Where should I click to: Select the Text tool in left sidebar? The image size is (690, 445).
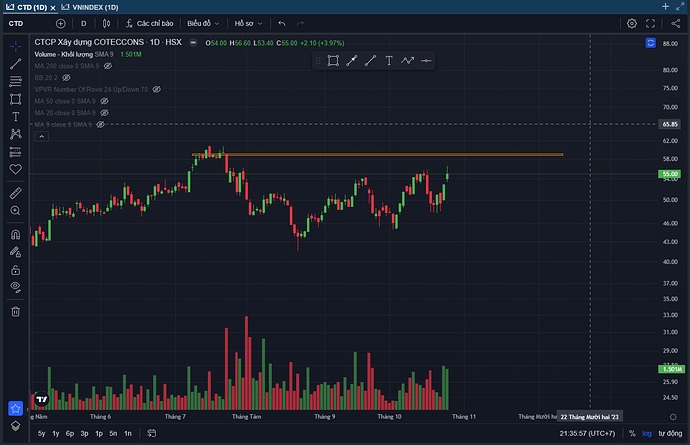(x=15, y=117)
